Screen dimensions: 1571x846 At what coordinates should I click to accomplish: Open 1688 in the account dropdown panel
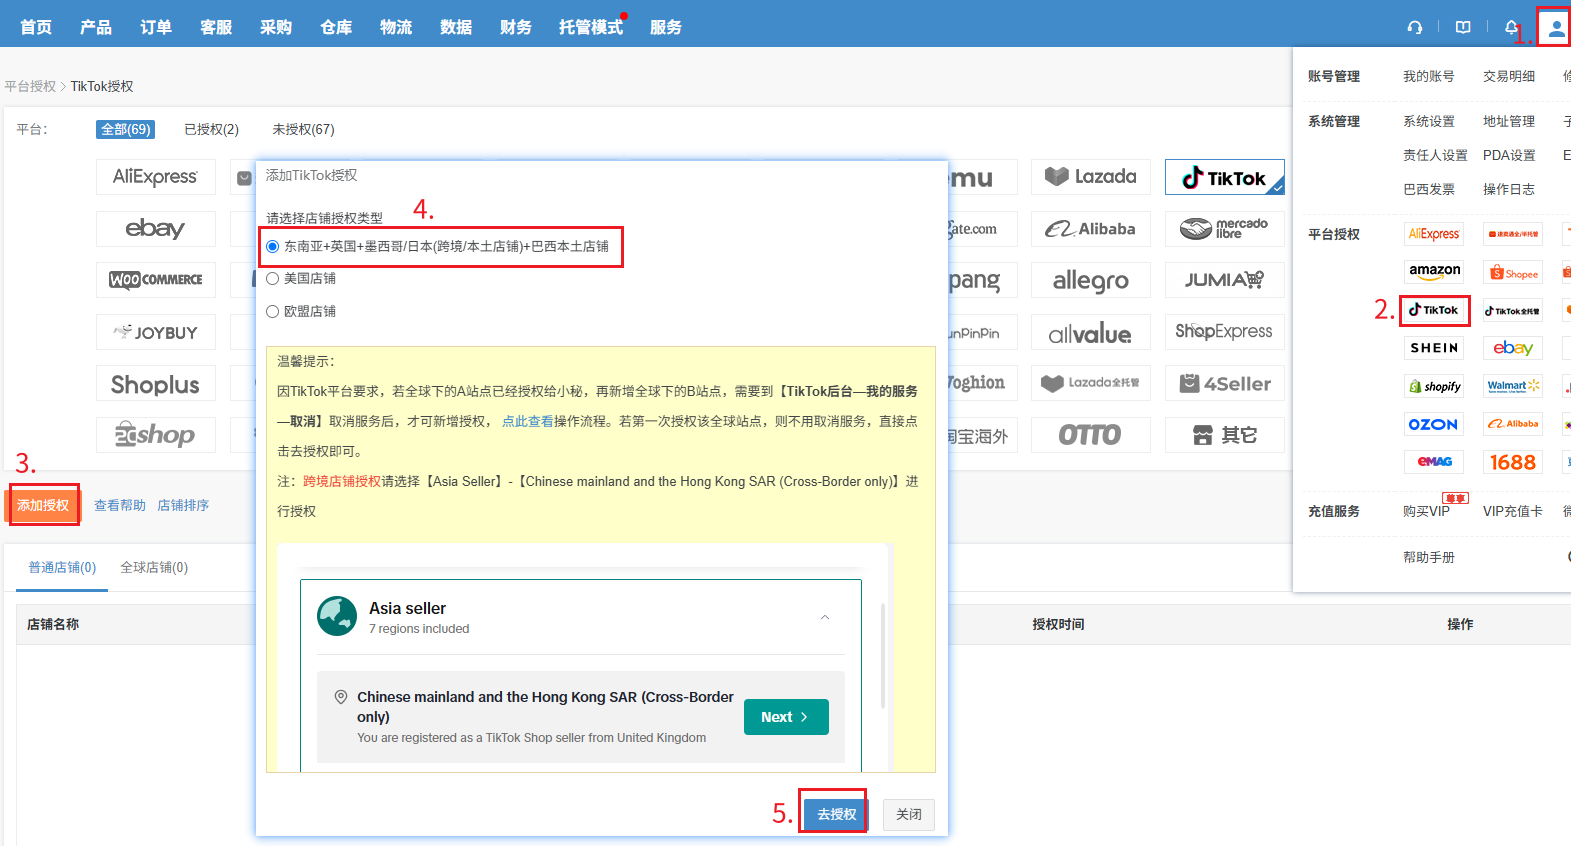tap(1513, 462)
